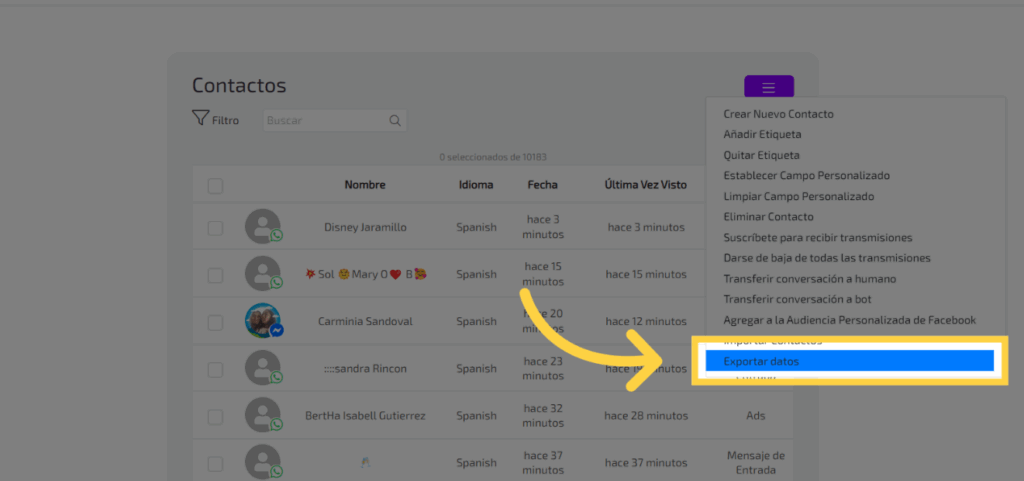Select Transferir conversación a humano
Image resolution: width=1024 pixels, height=481 pixels.
point(809,279)
